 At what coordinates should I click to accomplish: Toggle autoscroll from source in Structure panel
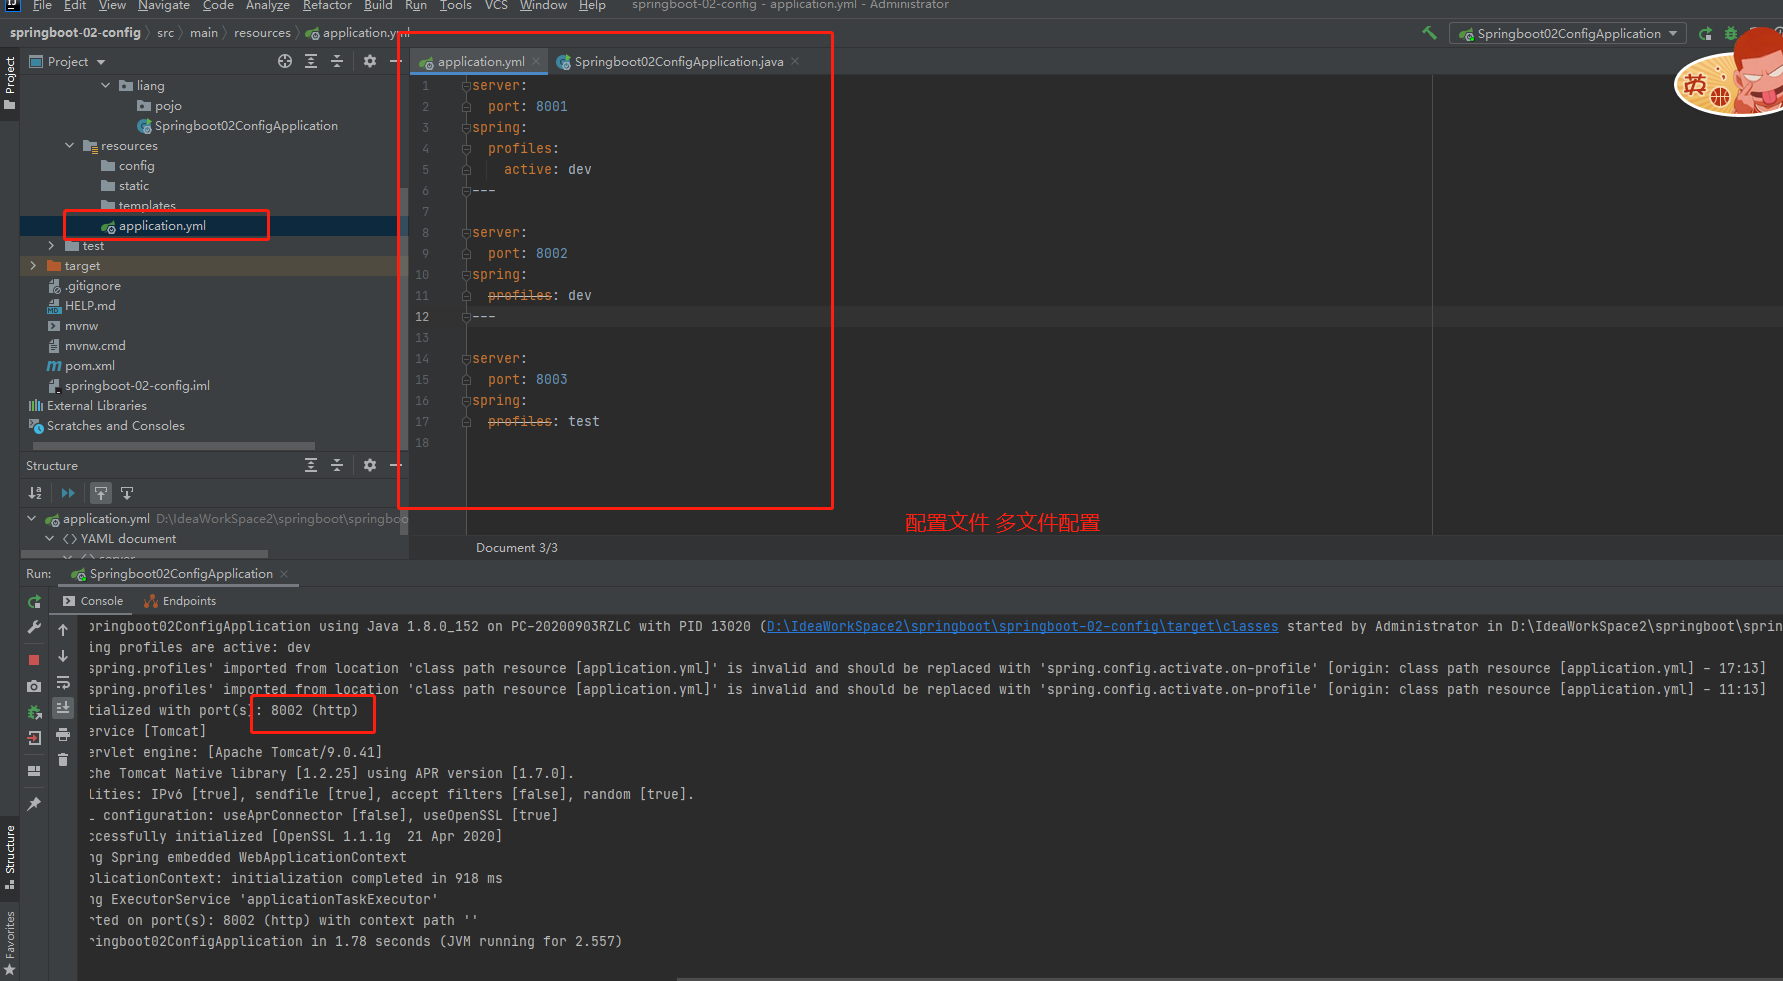pyautogui.click(x=127, y=493)
